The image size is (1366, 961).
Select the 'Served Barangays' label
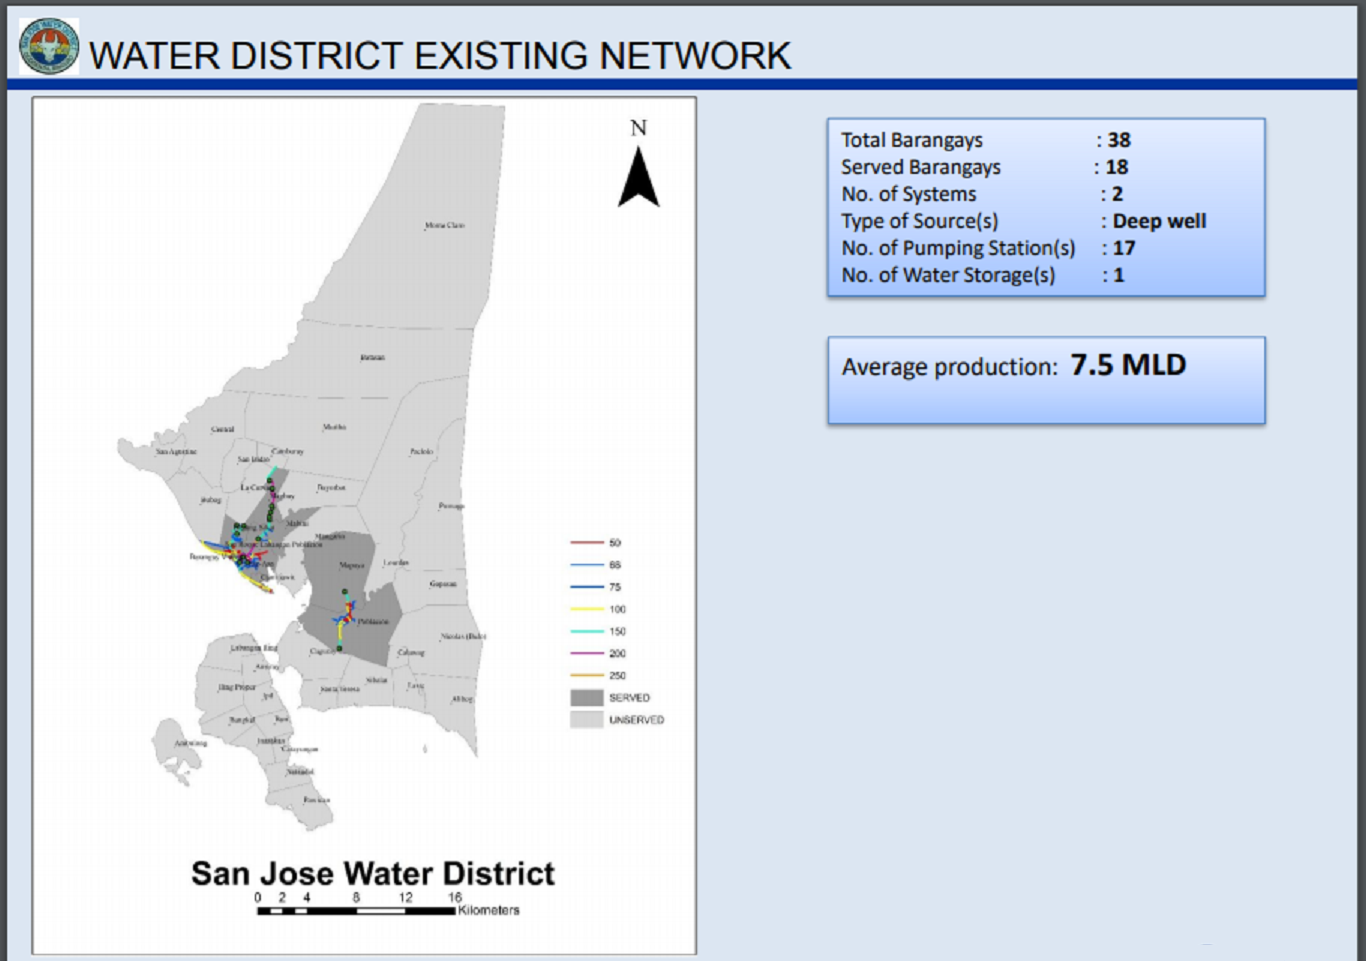pos(920,167)
